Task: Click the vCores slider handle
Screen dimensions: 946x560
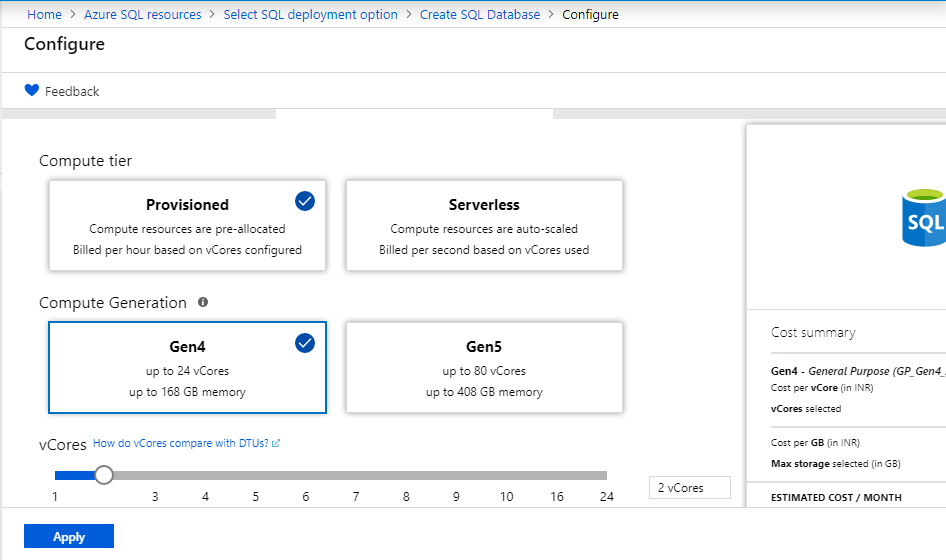Action: pos(104,475)
